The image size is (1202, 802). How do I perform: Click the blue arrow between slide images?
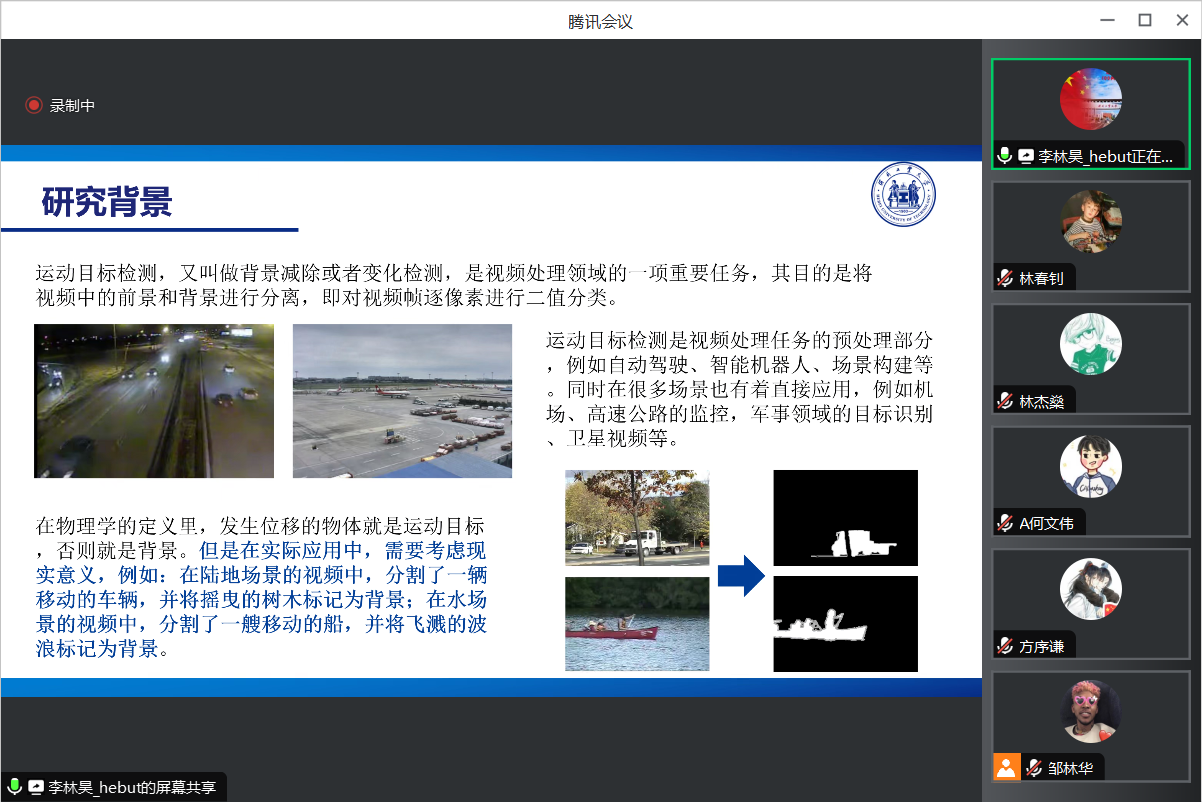(740, 576)
